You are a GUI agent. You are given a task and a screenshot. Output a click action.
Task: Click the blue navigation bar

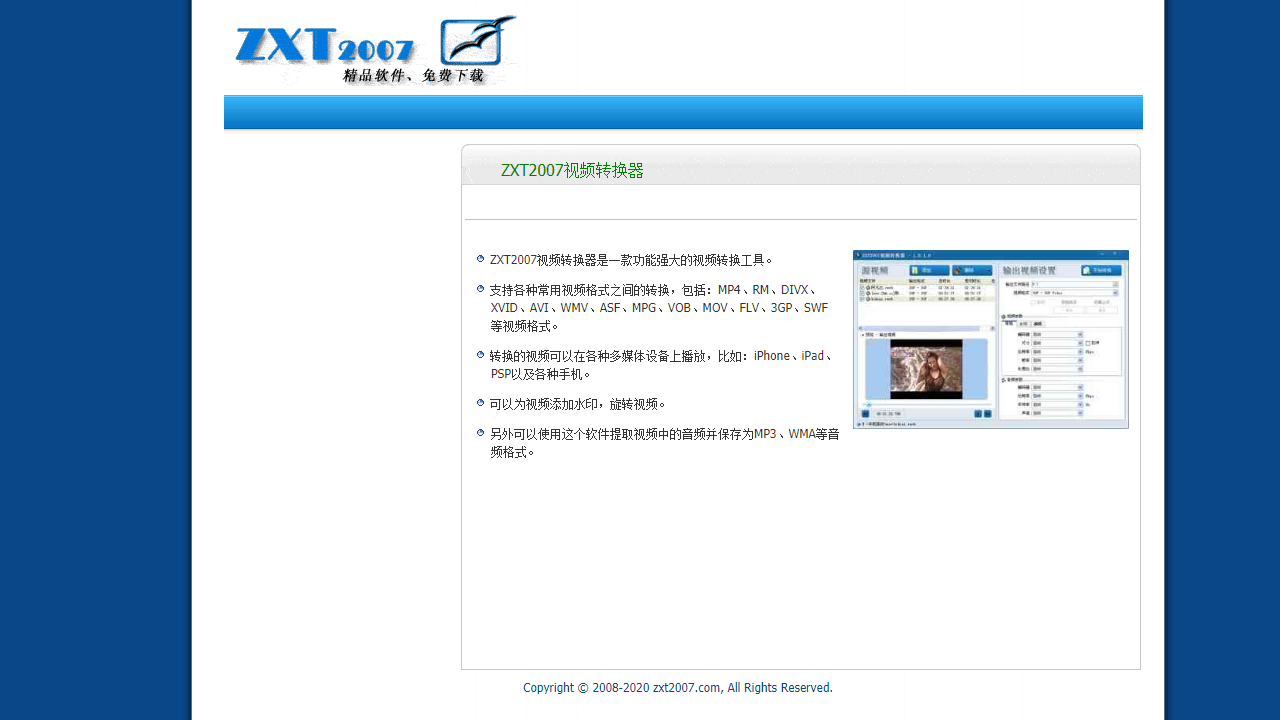[x=683, y=112]
